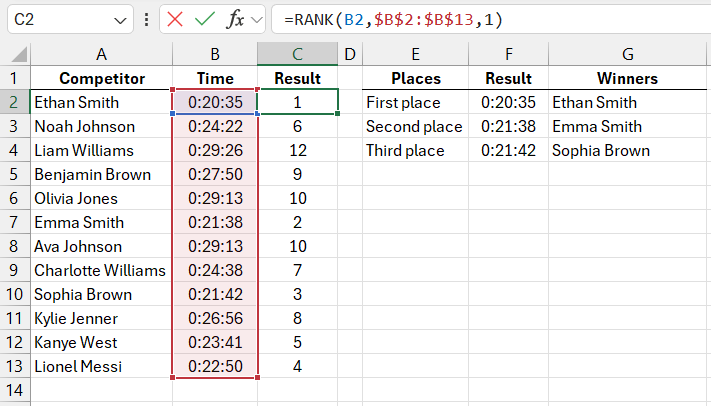The height and width of the screenshot is (406, 711).
Task: Select the Liam Williams cell
Action: tap(102, 150)
